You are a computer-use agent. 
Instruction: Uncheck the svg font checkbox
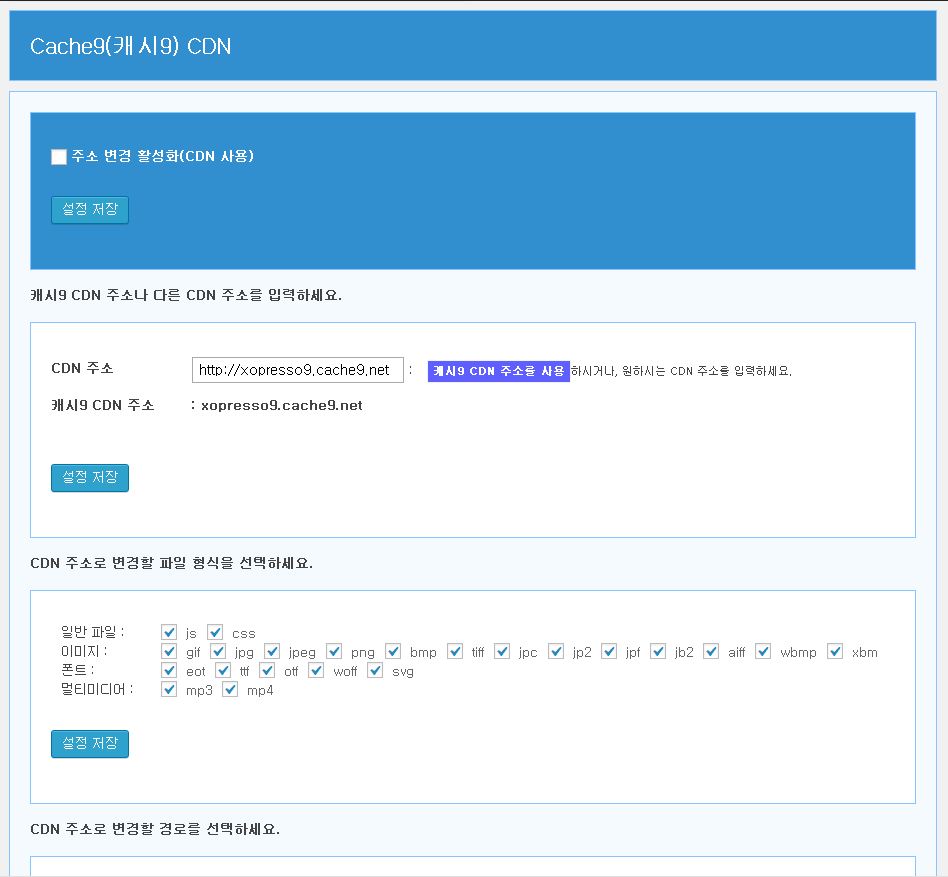[x=375, y=670]
